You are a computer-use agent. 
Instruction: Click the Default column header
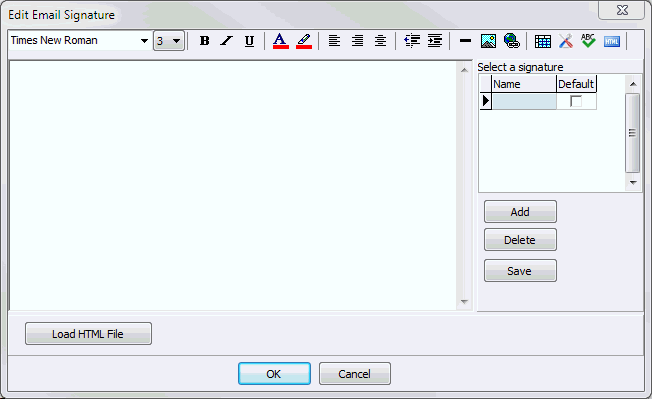[x=576, y=84]
